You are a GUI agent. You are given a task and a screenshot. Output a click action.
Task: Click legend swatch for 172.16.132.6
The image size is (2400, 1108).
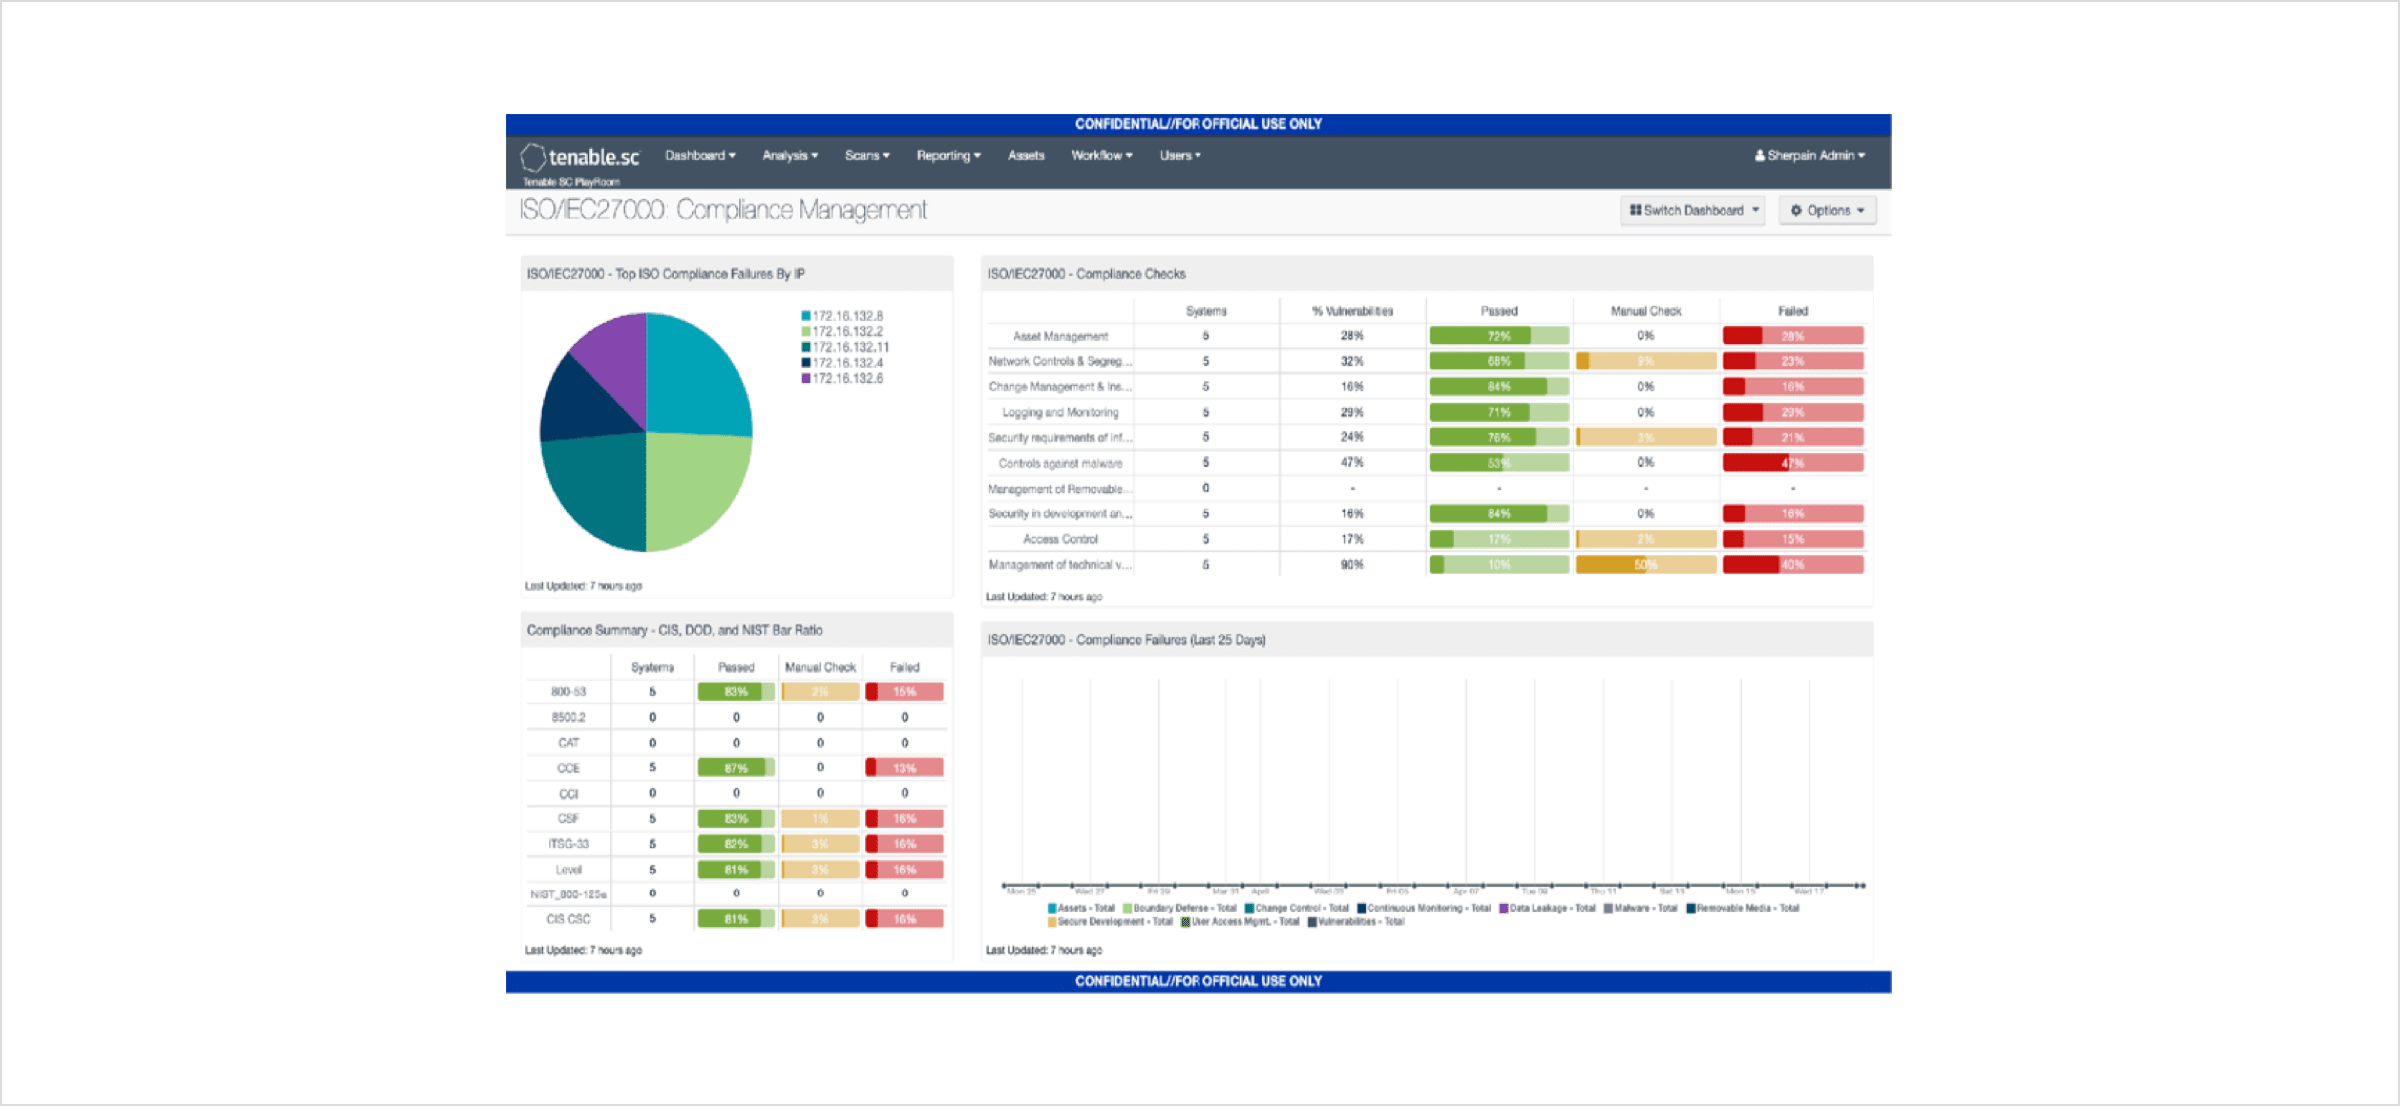tap(806, 379)
